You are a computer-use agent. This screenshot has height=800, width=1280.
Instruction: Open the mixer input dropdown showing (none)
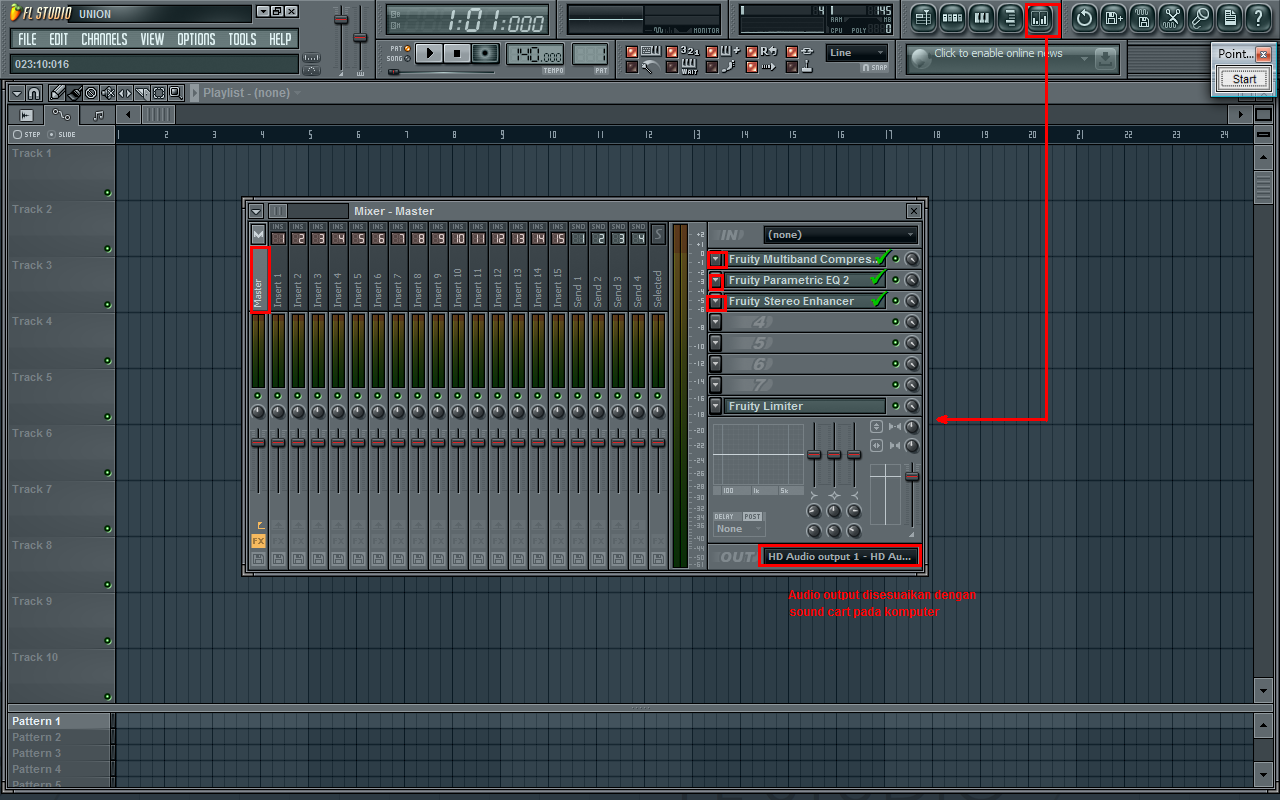(x=840, y=234)
